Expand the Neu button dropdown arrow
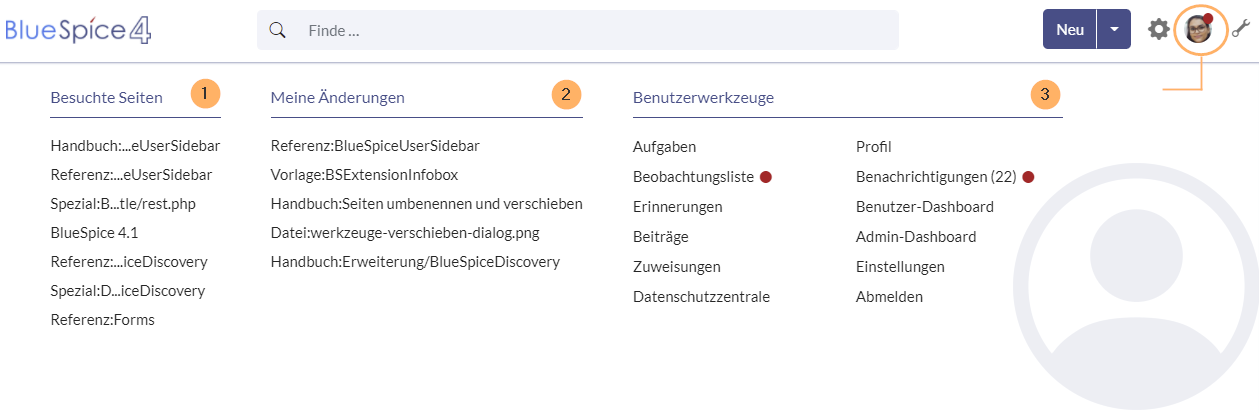This screenshot has height=413, width=1259. click(1114, 30)
